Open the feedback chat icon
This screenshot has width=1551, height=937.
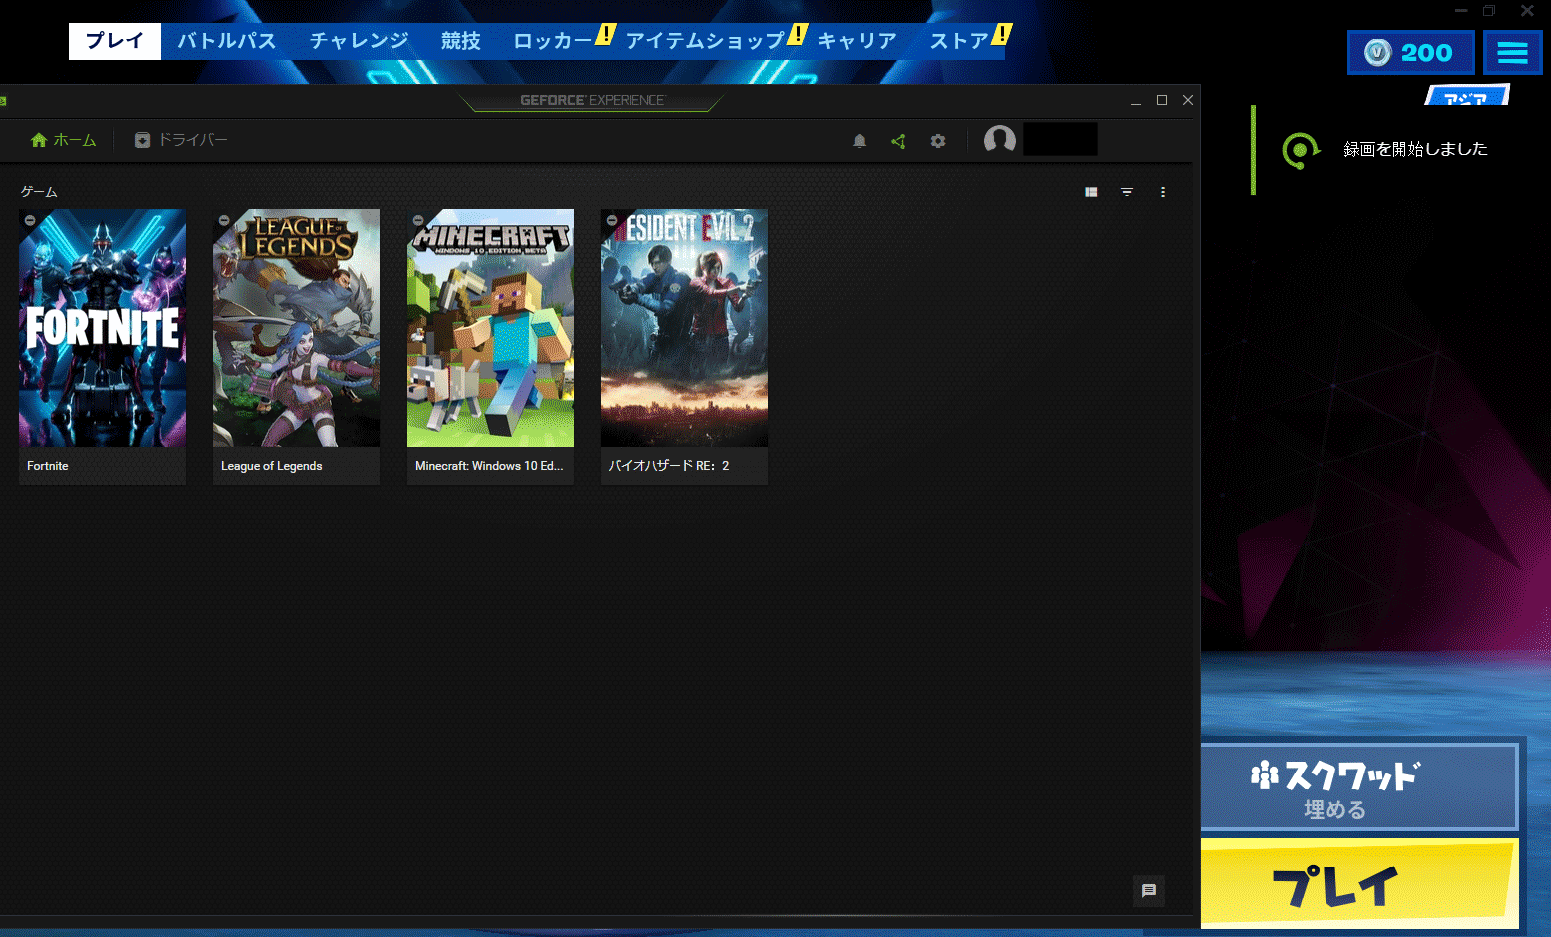coord(1149,890)
